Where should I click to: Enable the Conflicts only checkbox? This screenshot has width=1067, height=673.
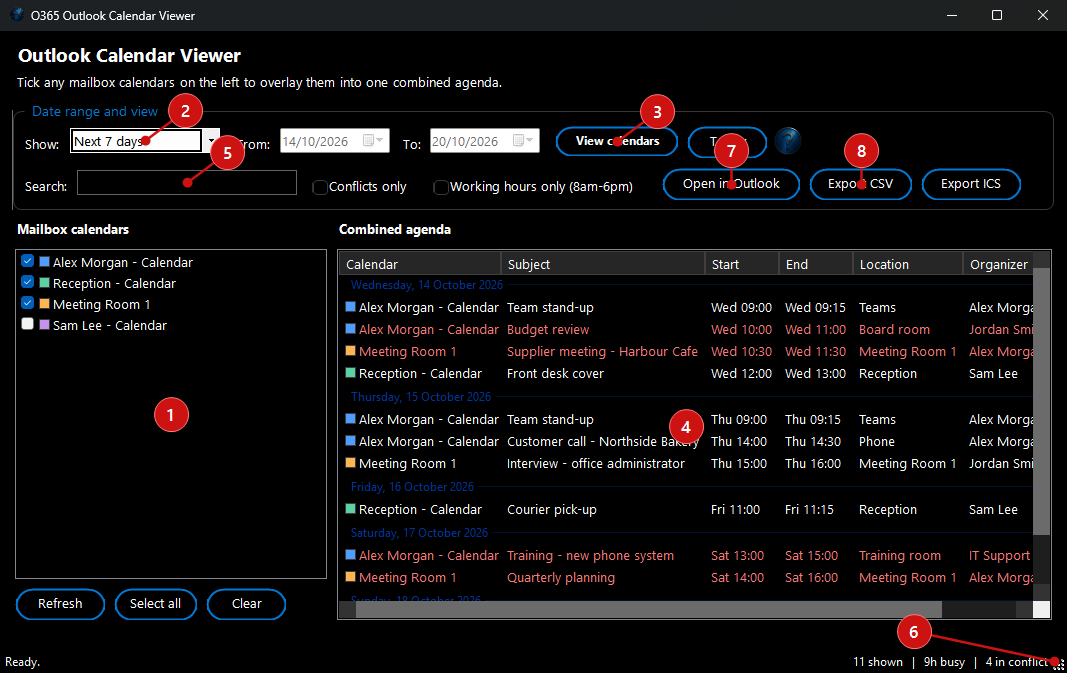tap(320, 187)
